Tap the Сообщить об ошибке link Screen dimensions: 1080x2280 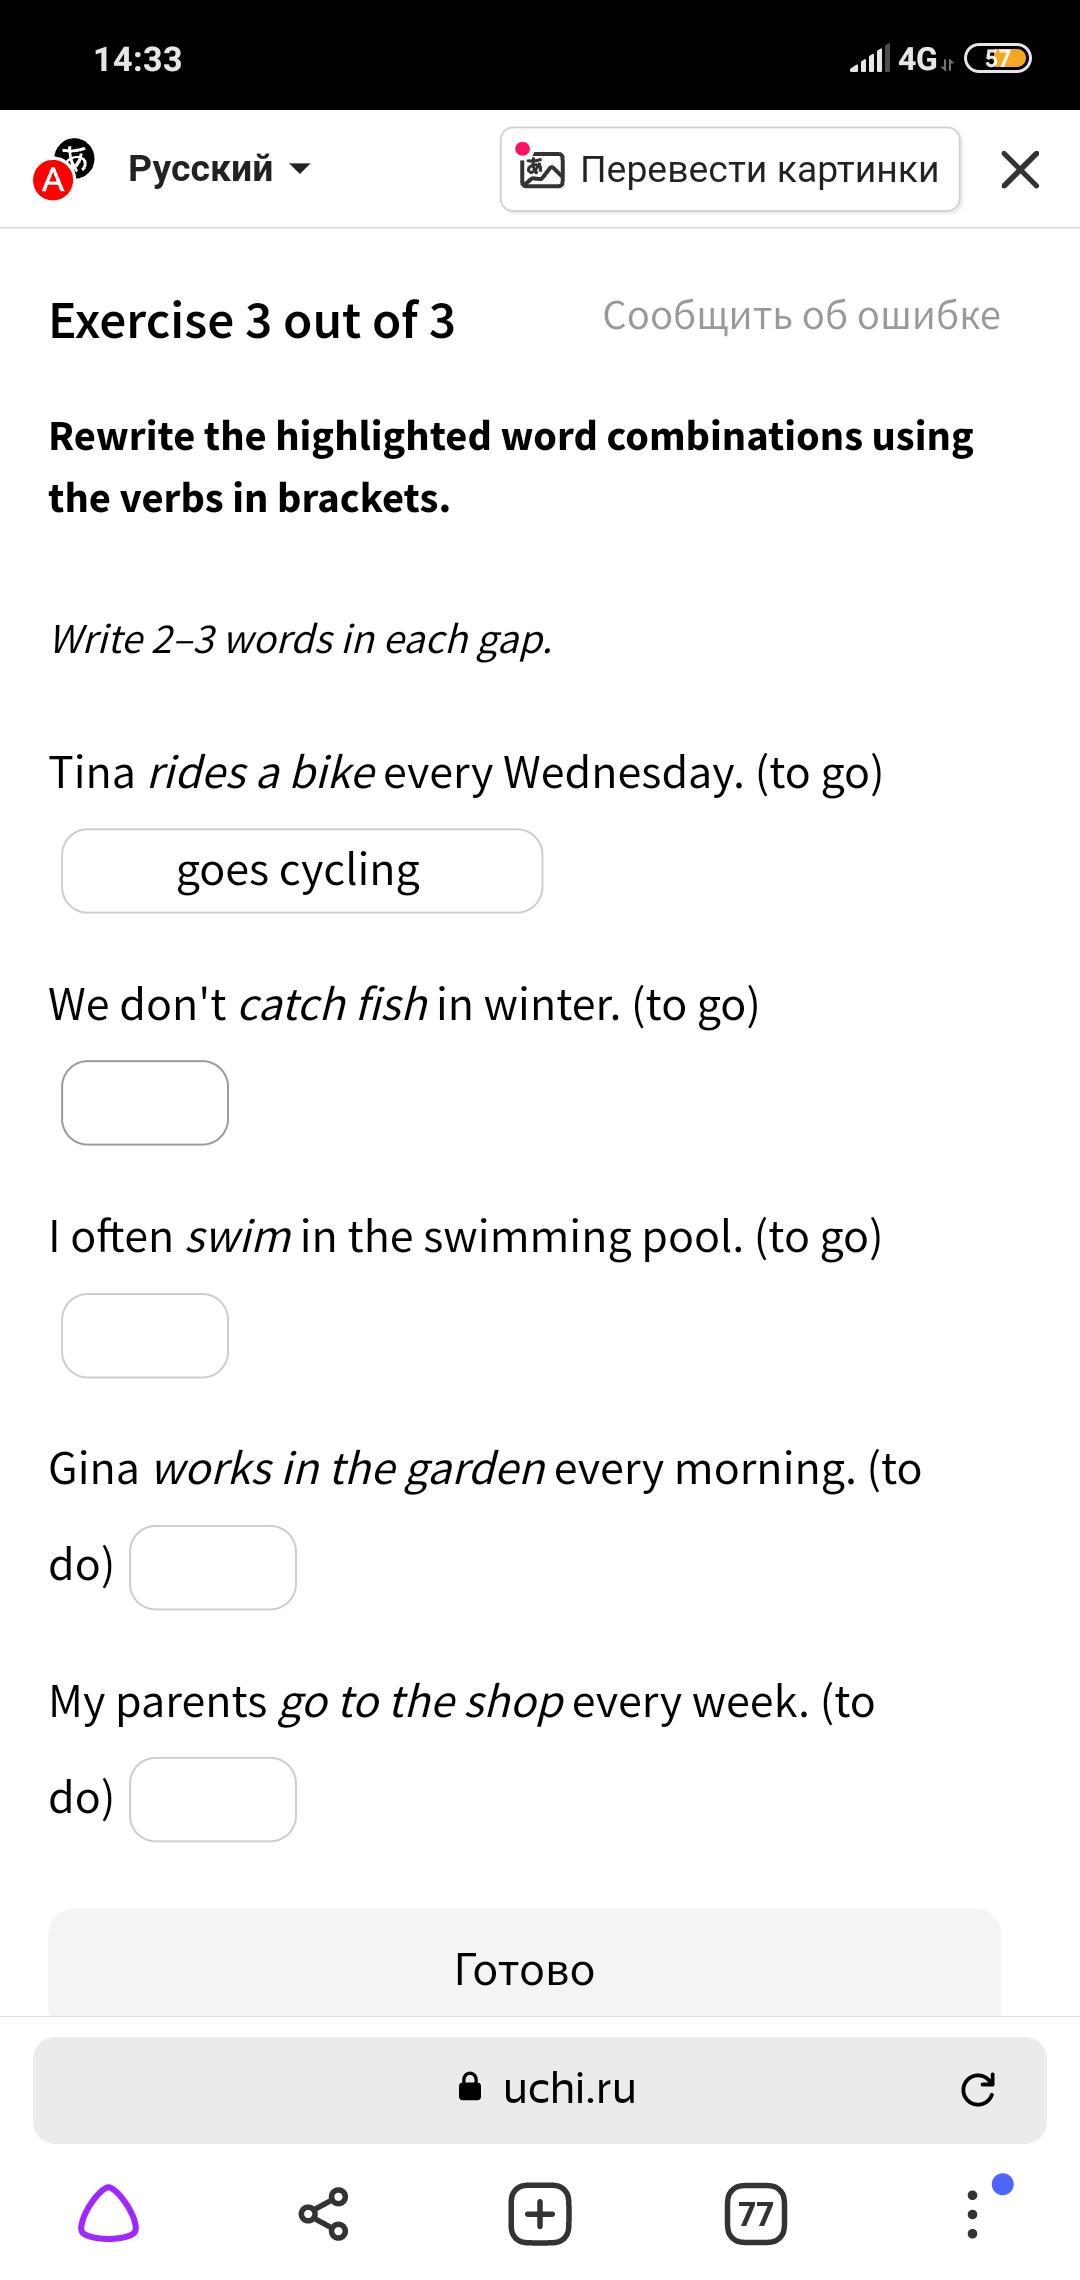[801, 316]
